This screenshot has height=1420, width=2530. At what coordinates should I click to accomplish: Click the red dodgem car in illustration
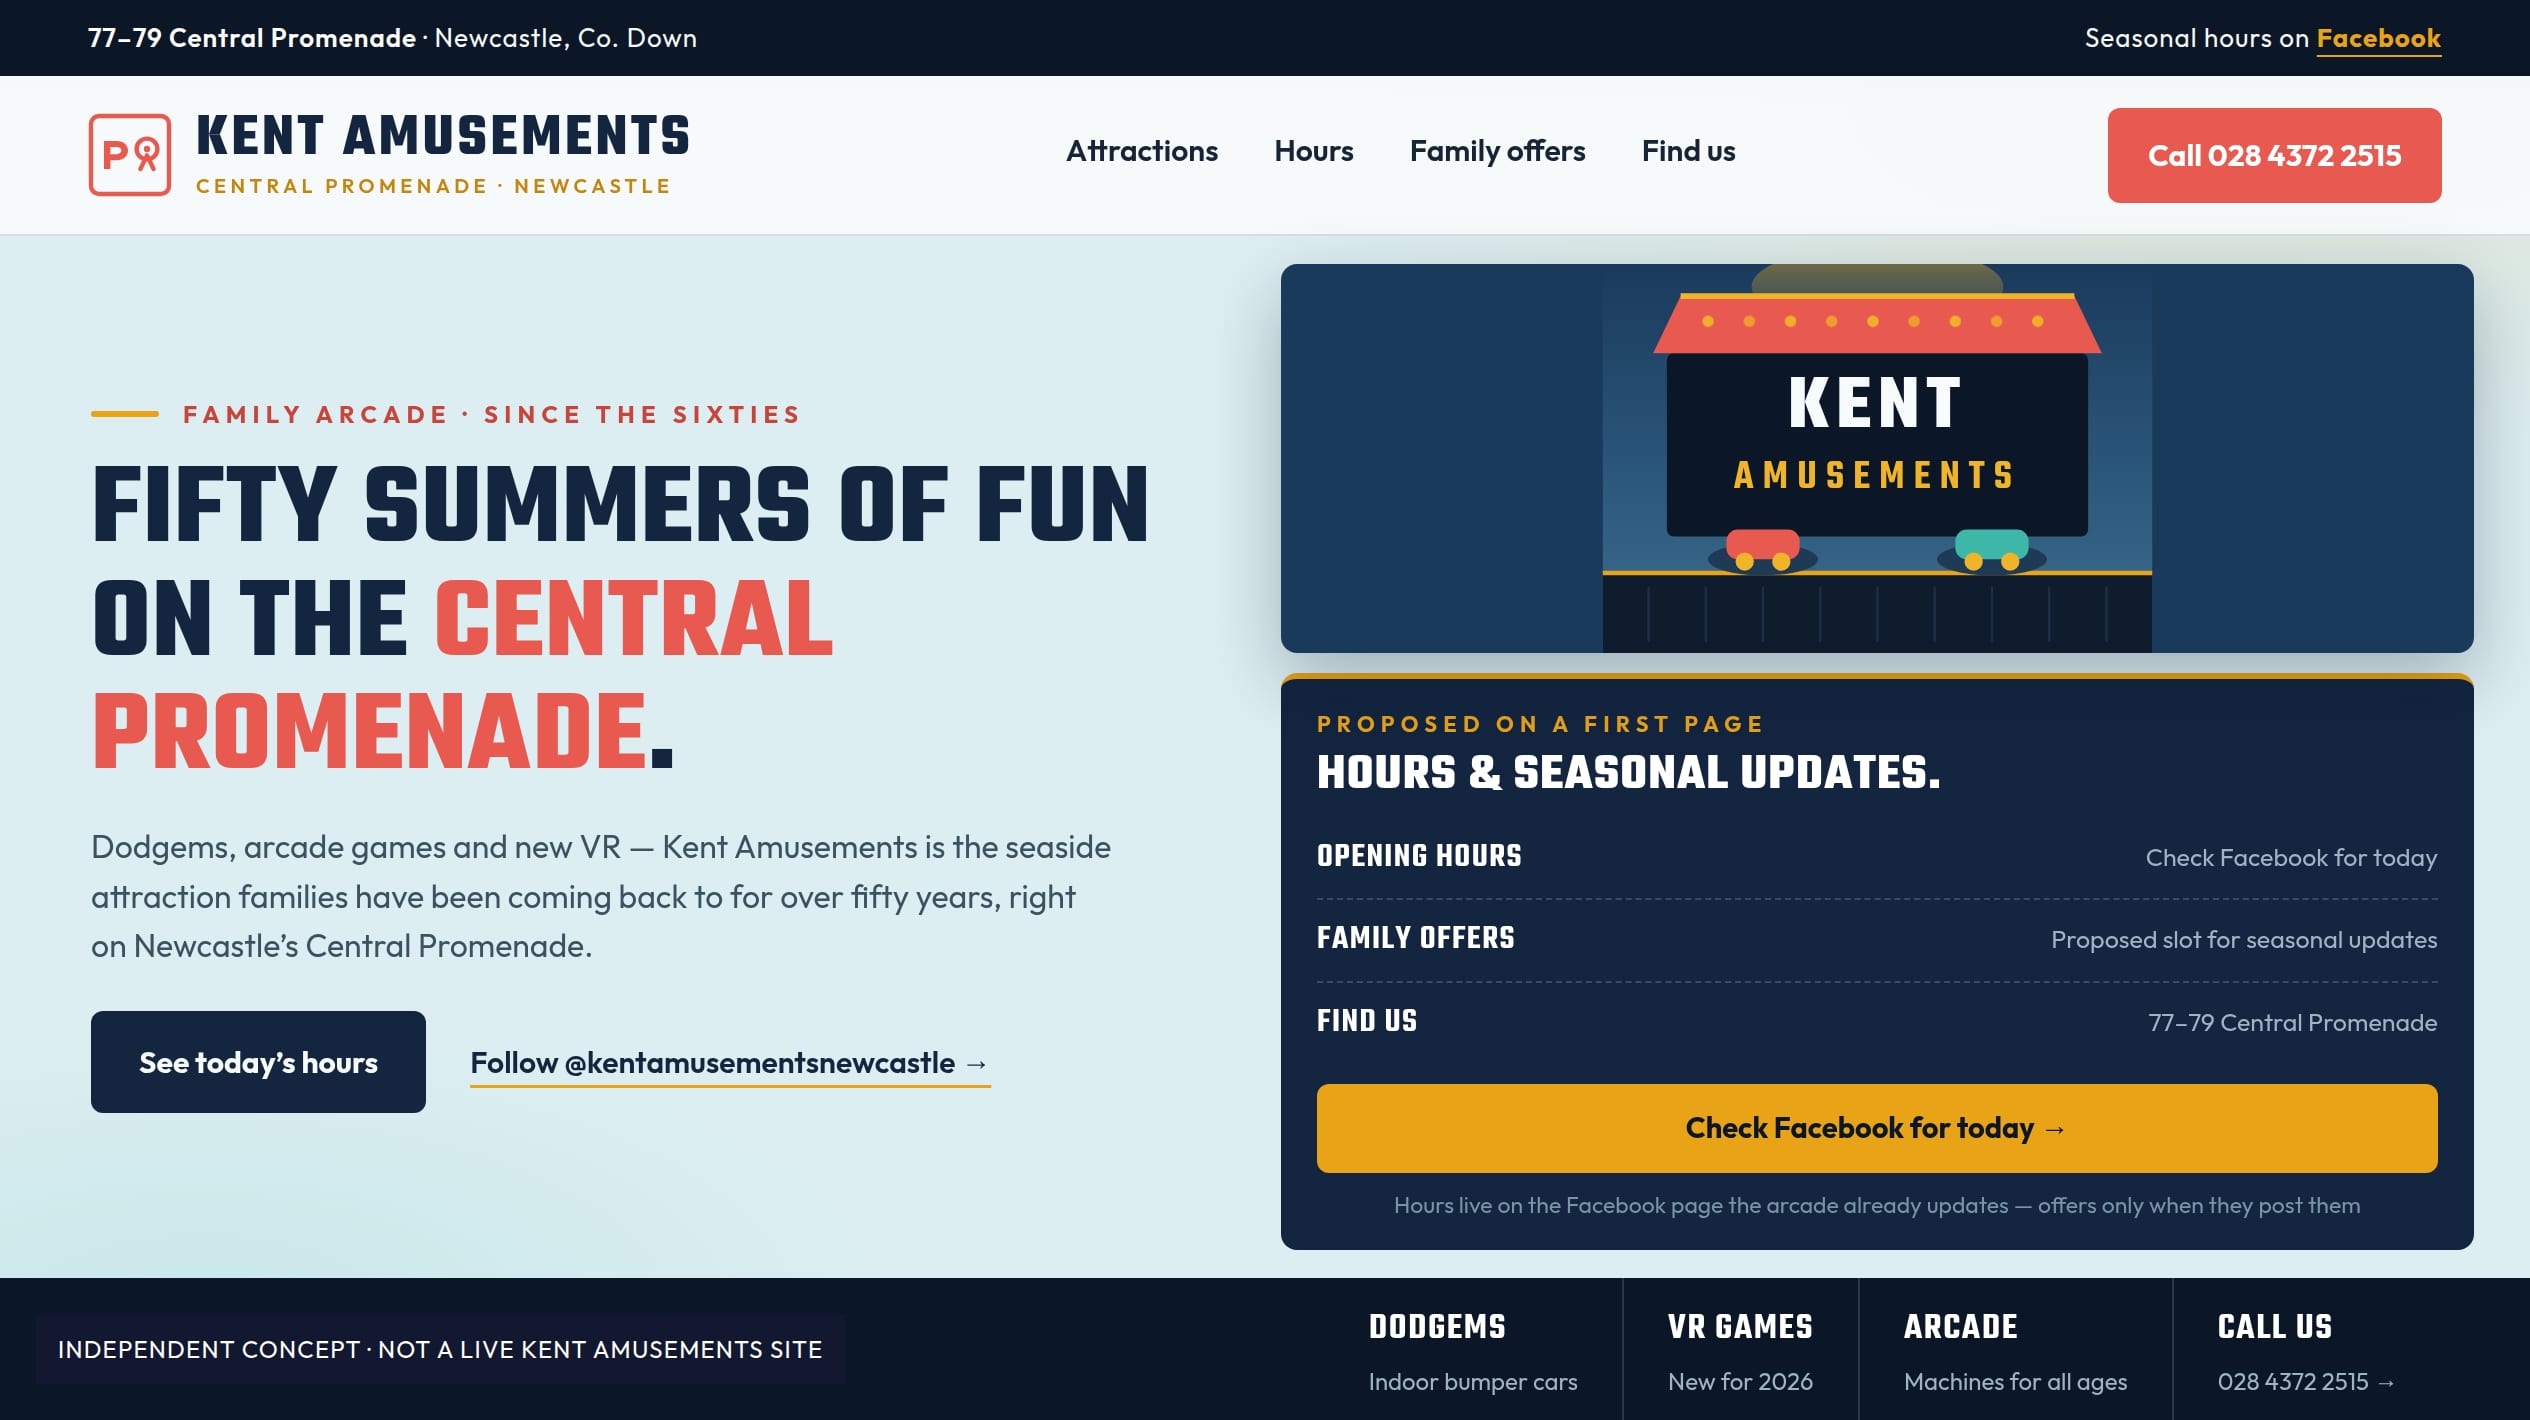(x=1762, y=549)
